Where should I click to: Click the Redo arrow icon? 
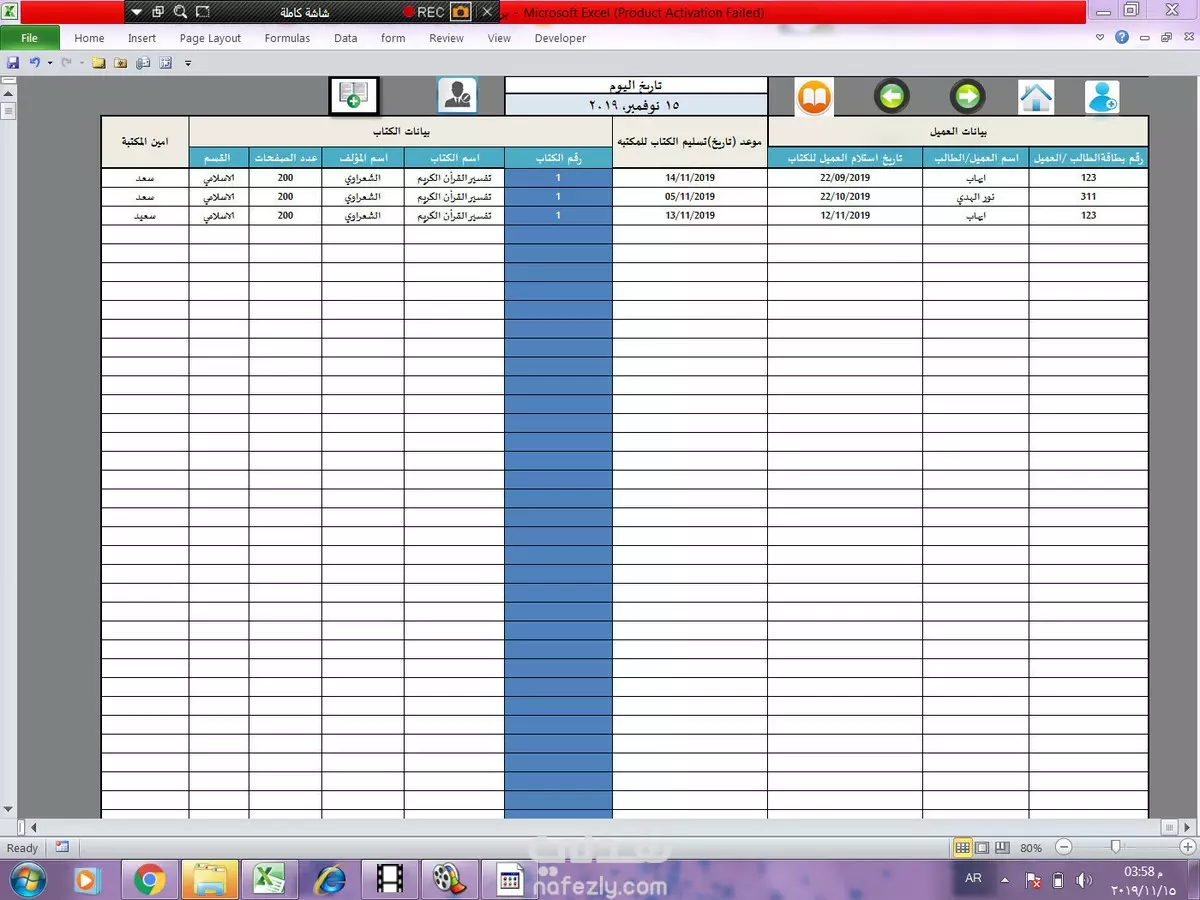(66, 63)
